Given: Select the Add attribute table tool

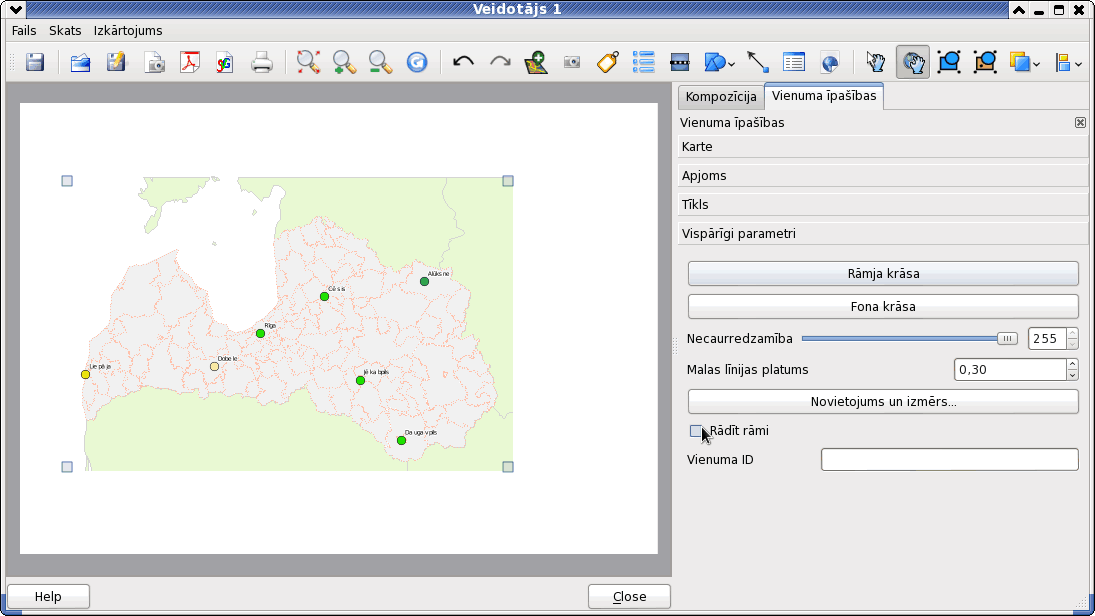Looking at the screenshot, I should tap(794, 62).
